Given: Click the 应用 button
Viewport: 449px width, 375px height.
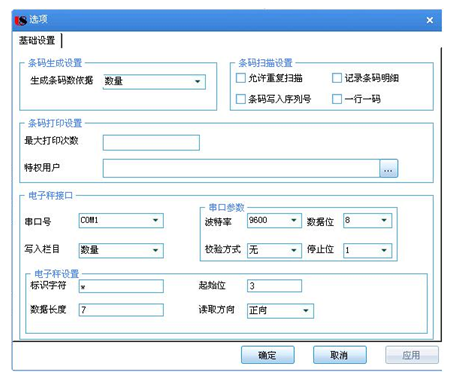Looking at the screenshot, I should tap(412, 355).
